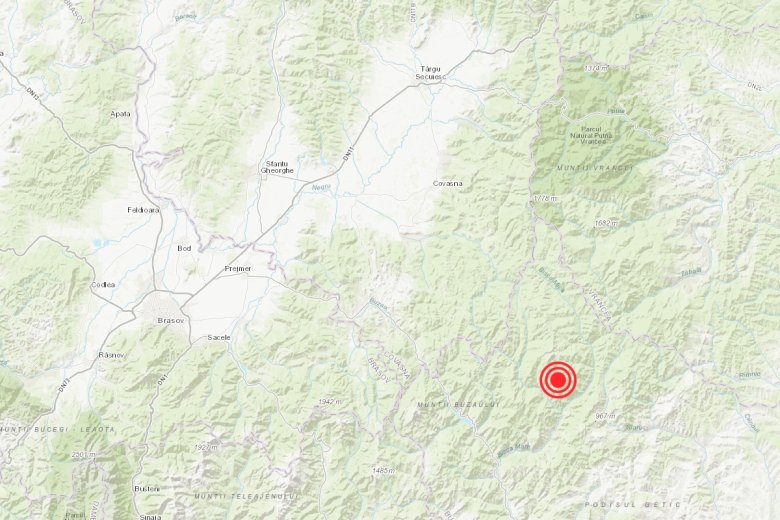Select the Parcul Natural Putna Vrancea label

(591, 135)
